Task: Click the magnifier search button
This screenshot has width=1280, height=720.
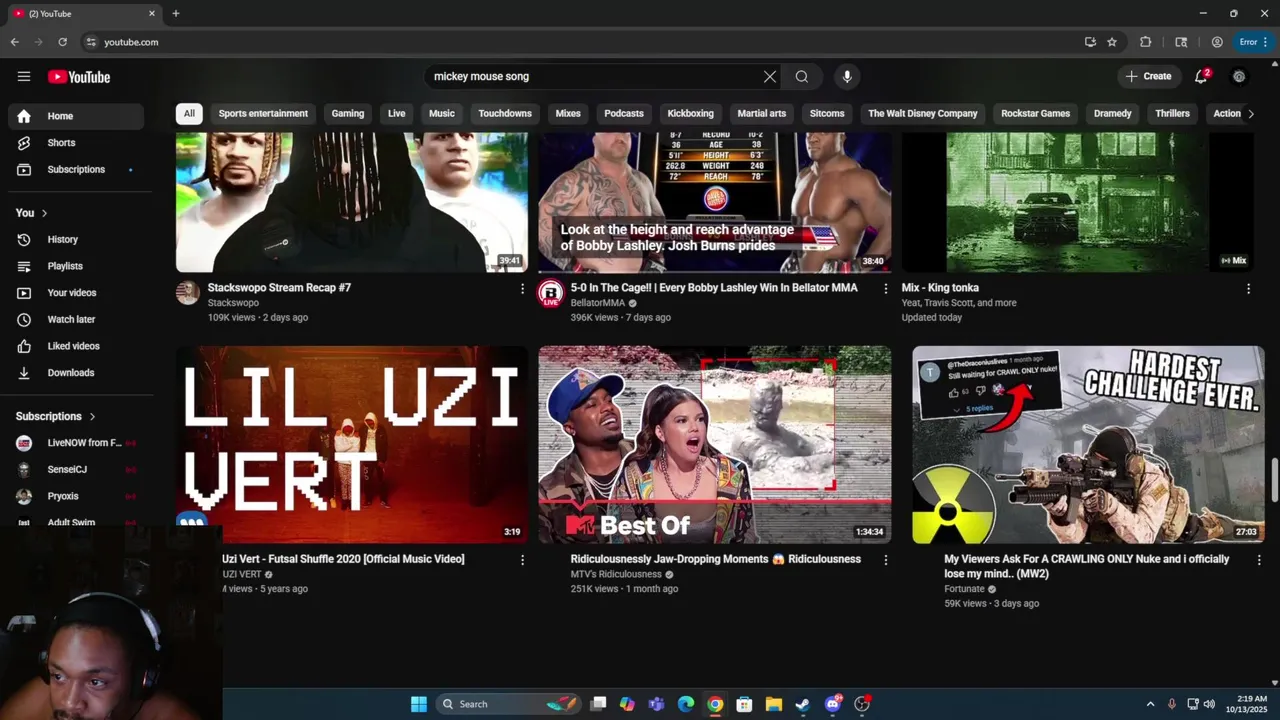Action: click(802, 76)
